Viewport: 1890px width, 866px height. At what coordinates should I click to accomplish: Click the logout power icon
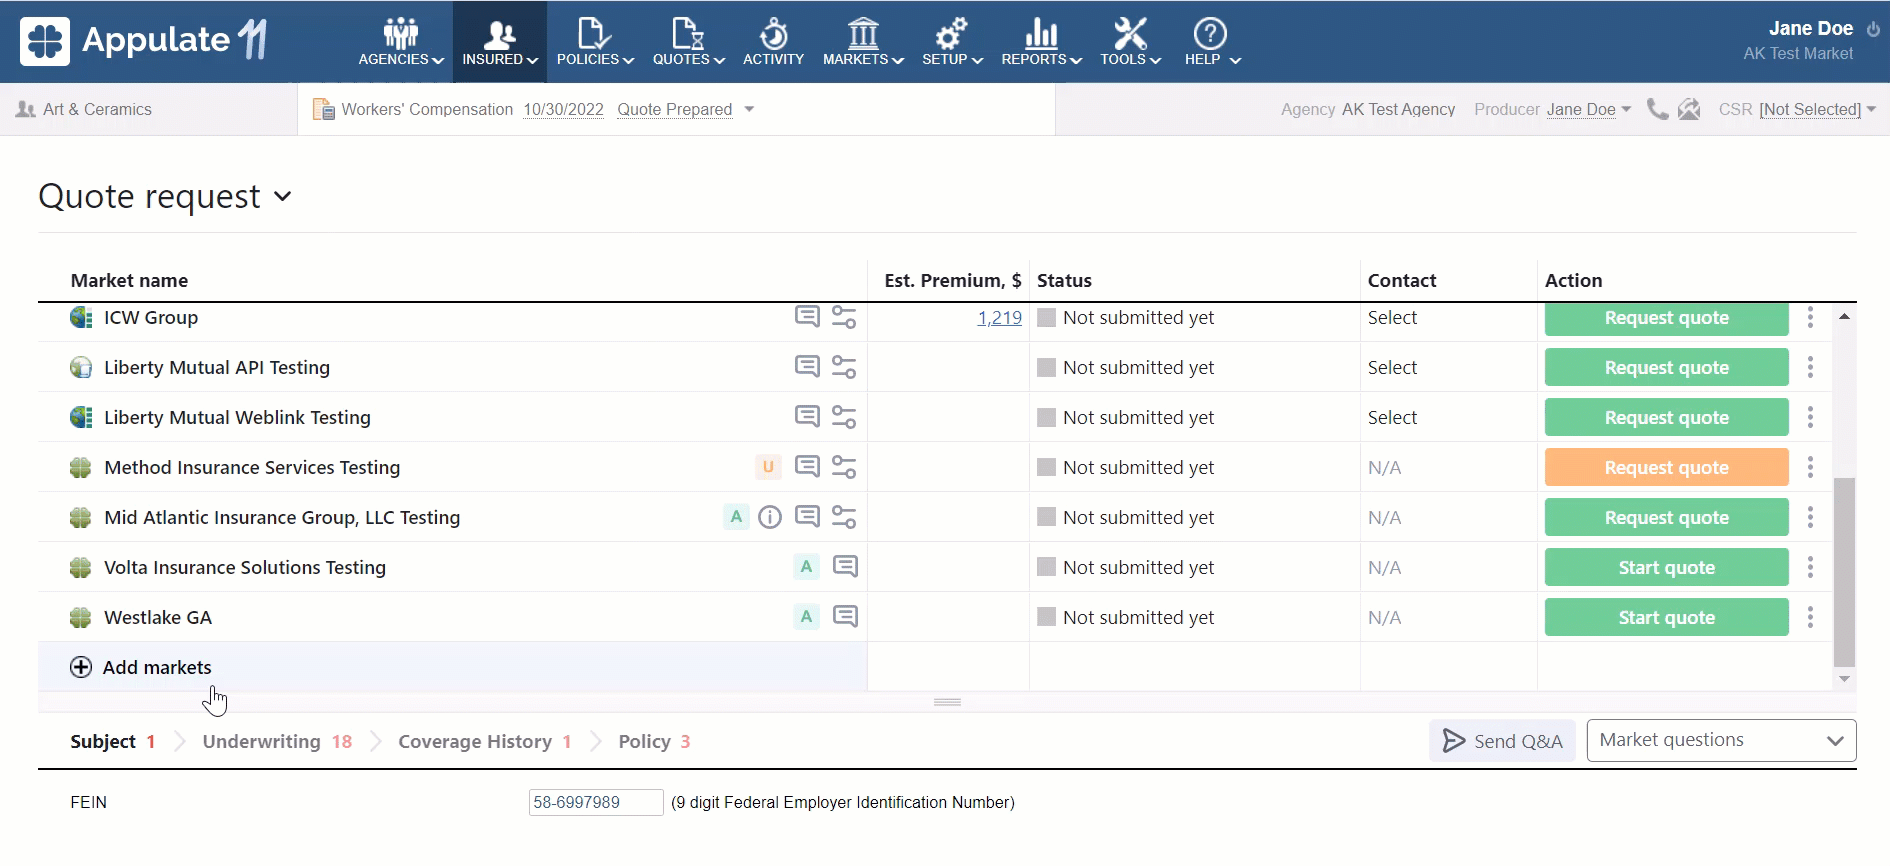(x=1873, y=29)
